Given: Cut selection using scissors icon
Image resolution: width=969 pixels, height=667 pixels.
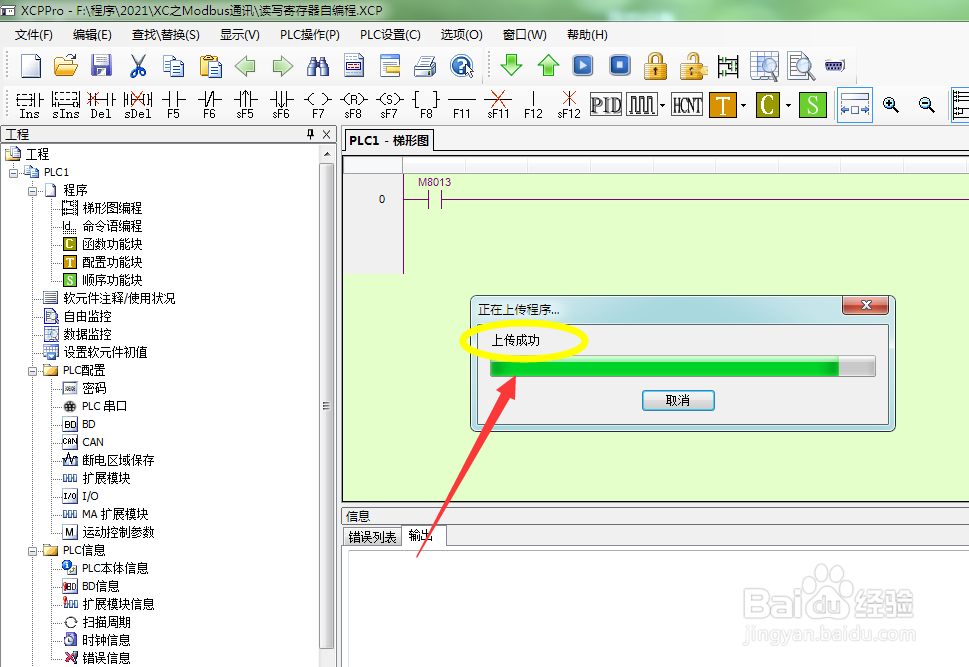Looking at the screenshot, I should 138,66.
